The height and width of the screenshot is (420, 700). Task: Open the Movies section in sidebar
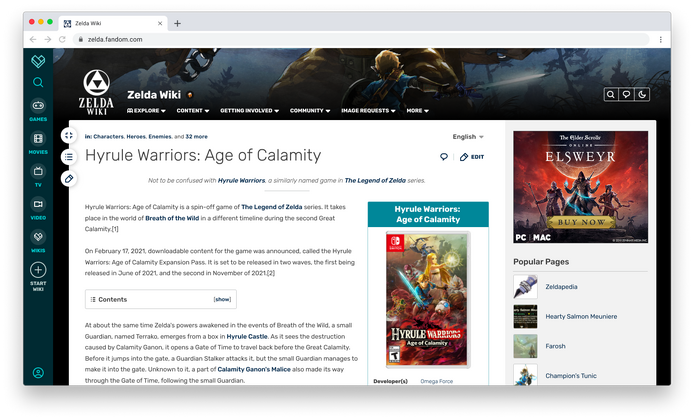[38, 143]
